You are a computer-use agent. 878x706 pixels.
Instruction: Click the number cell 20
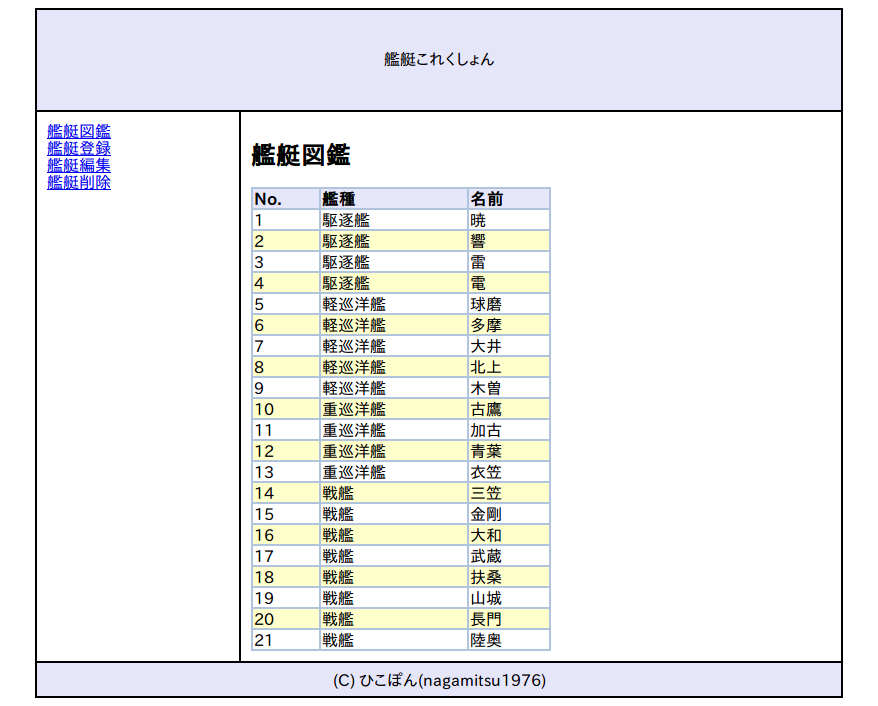pyautogui.click(x=286, y=619)
